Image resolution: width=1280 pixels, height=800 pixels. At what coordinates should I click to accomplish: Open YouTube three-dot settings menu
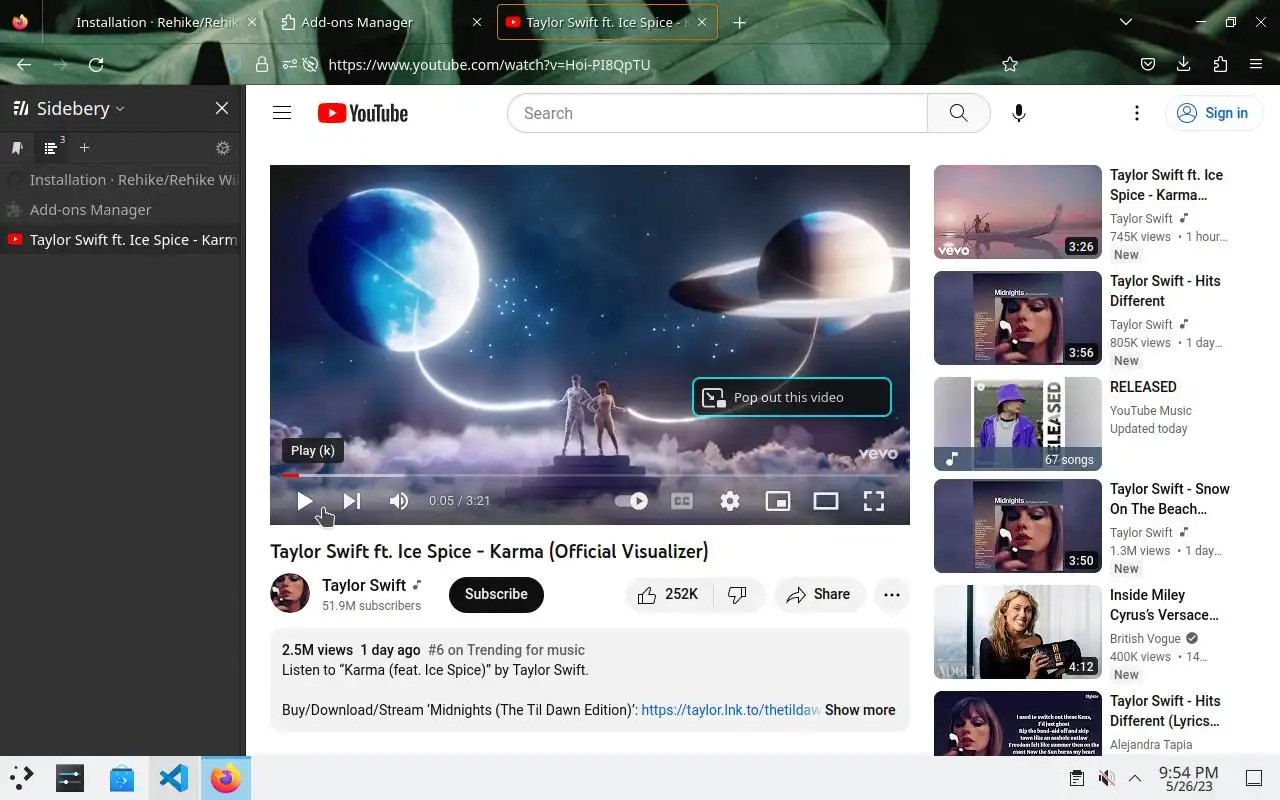coord(1136,113)
